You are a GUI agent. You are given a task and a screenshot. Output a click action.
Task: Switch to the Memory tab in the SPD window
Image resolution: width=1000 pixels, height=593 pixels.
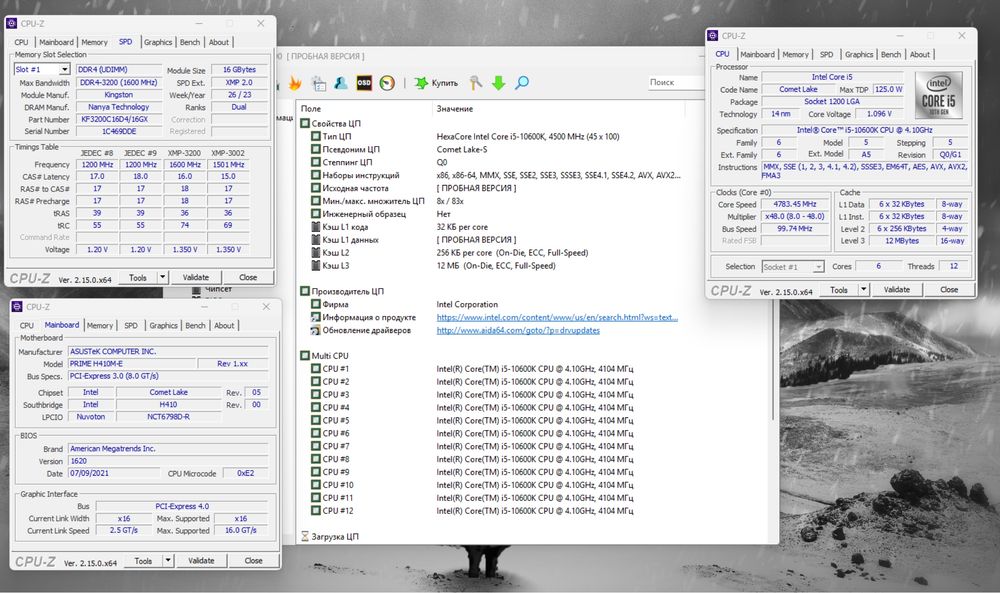pyautogui.click(x=94, y=42)
